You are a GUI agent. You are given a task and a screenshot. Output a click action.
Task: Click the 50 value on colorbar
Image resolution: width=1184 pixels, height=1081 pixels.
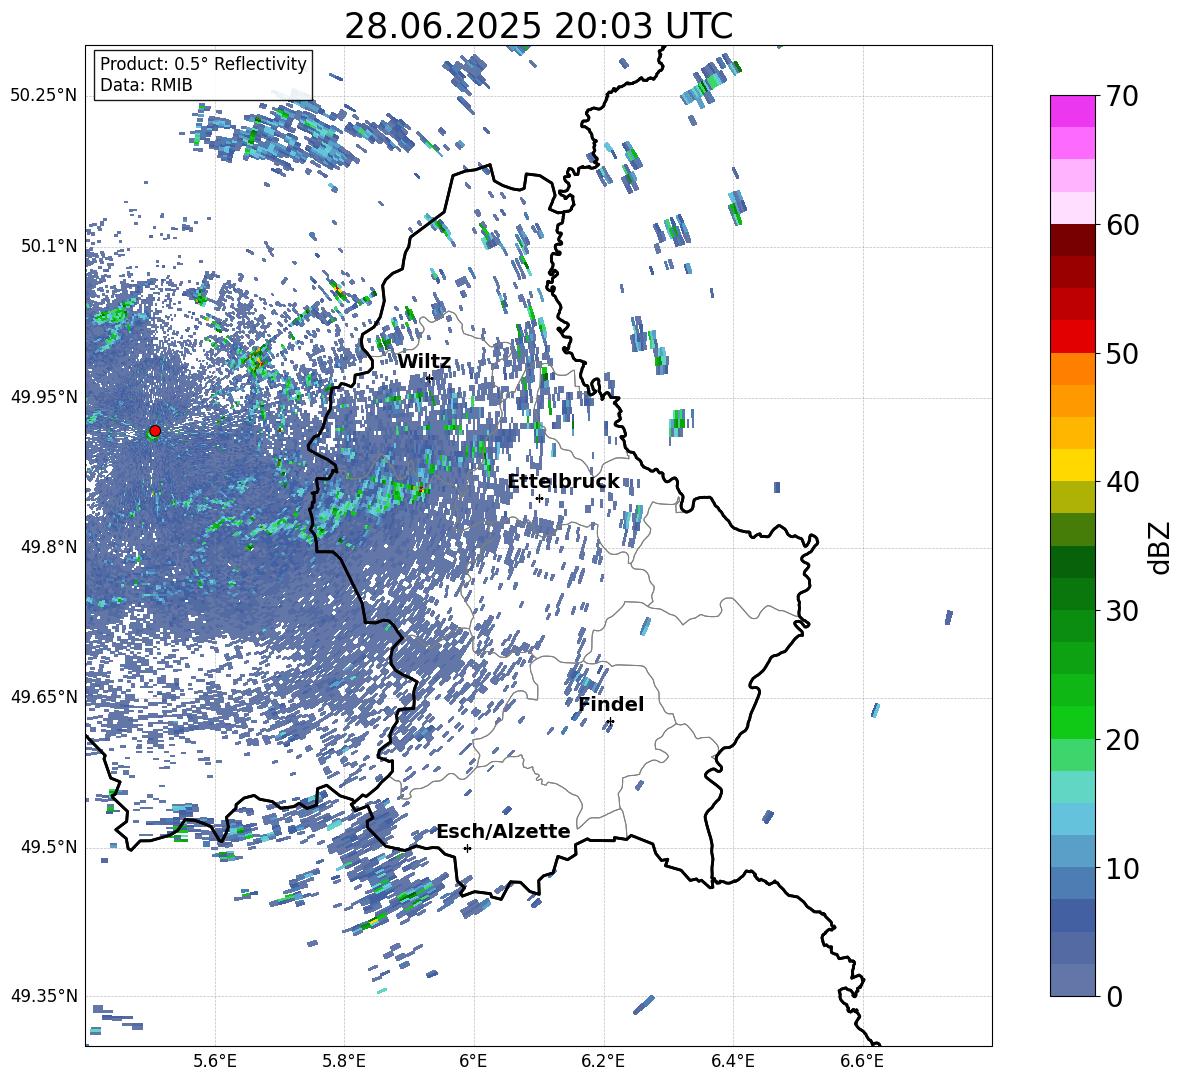(x=1123, y=354)
